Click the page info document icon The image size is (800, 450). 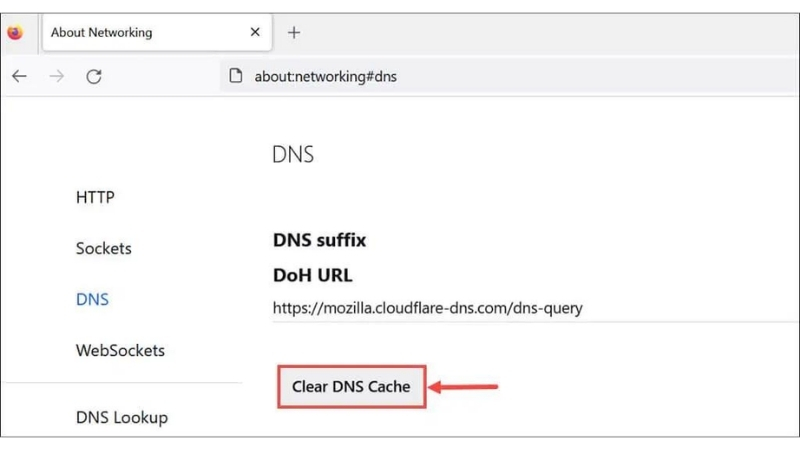[x=235, y=76]
